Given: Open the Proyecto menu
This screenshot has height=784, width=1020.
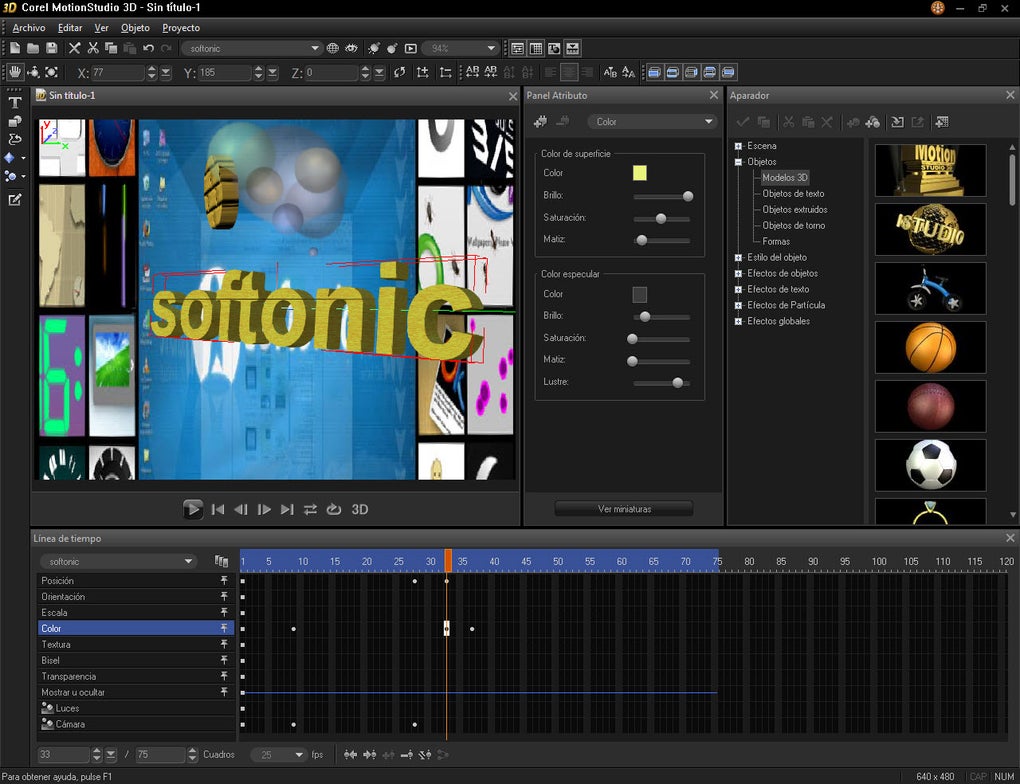Looking at the screenshot, I should click(x=181, y=28).
